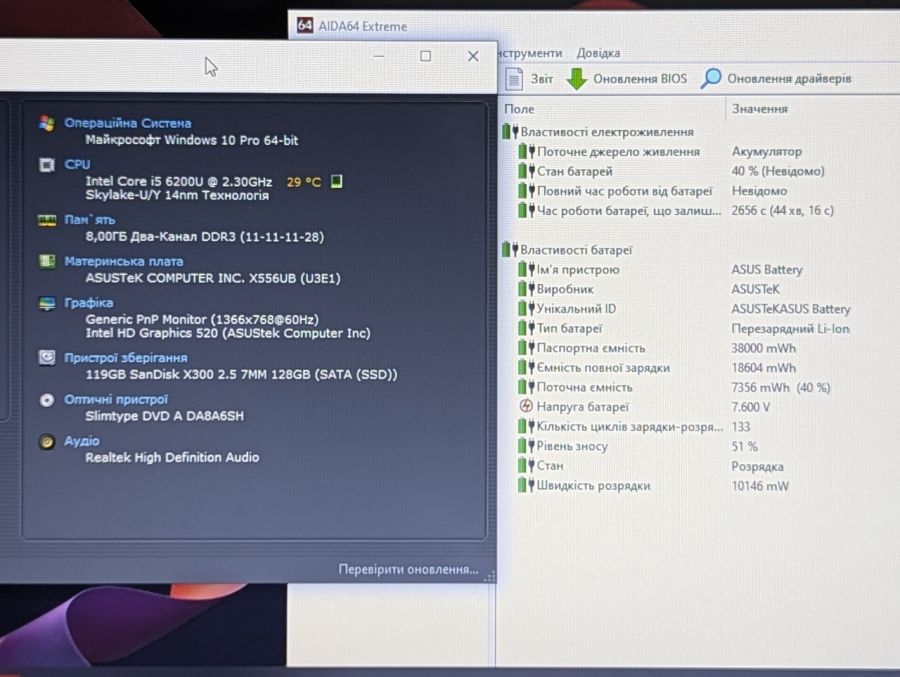
Task: Open the Довідка menu in AIDA64
Action: (598, 53)
